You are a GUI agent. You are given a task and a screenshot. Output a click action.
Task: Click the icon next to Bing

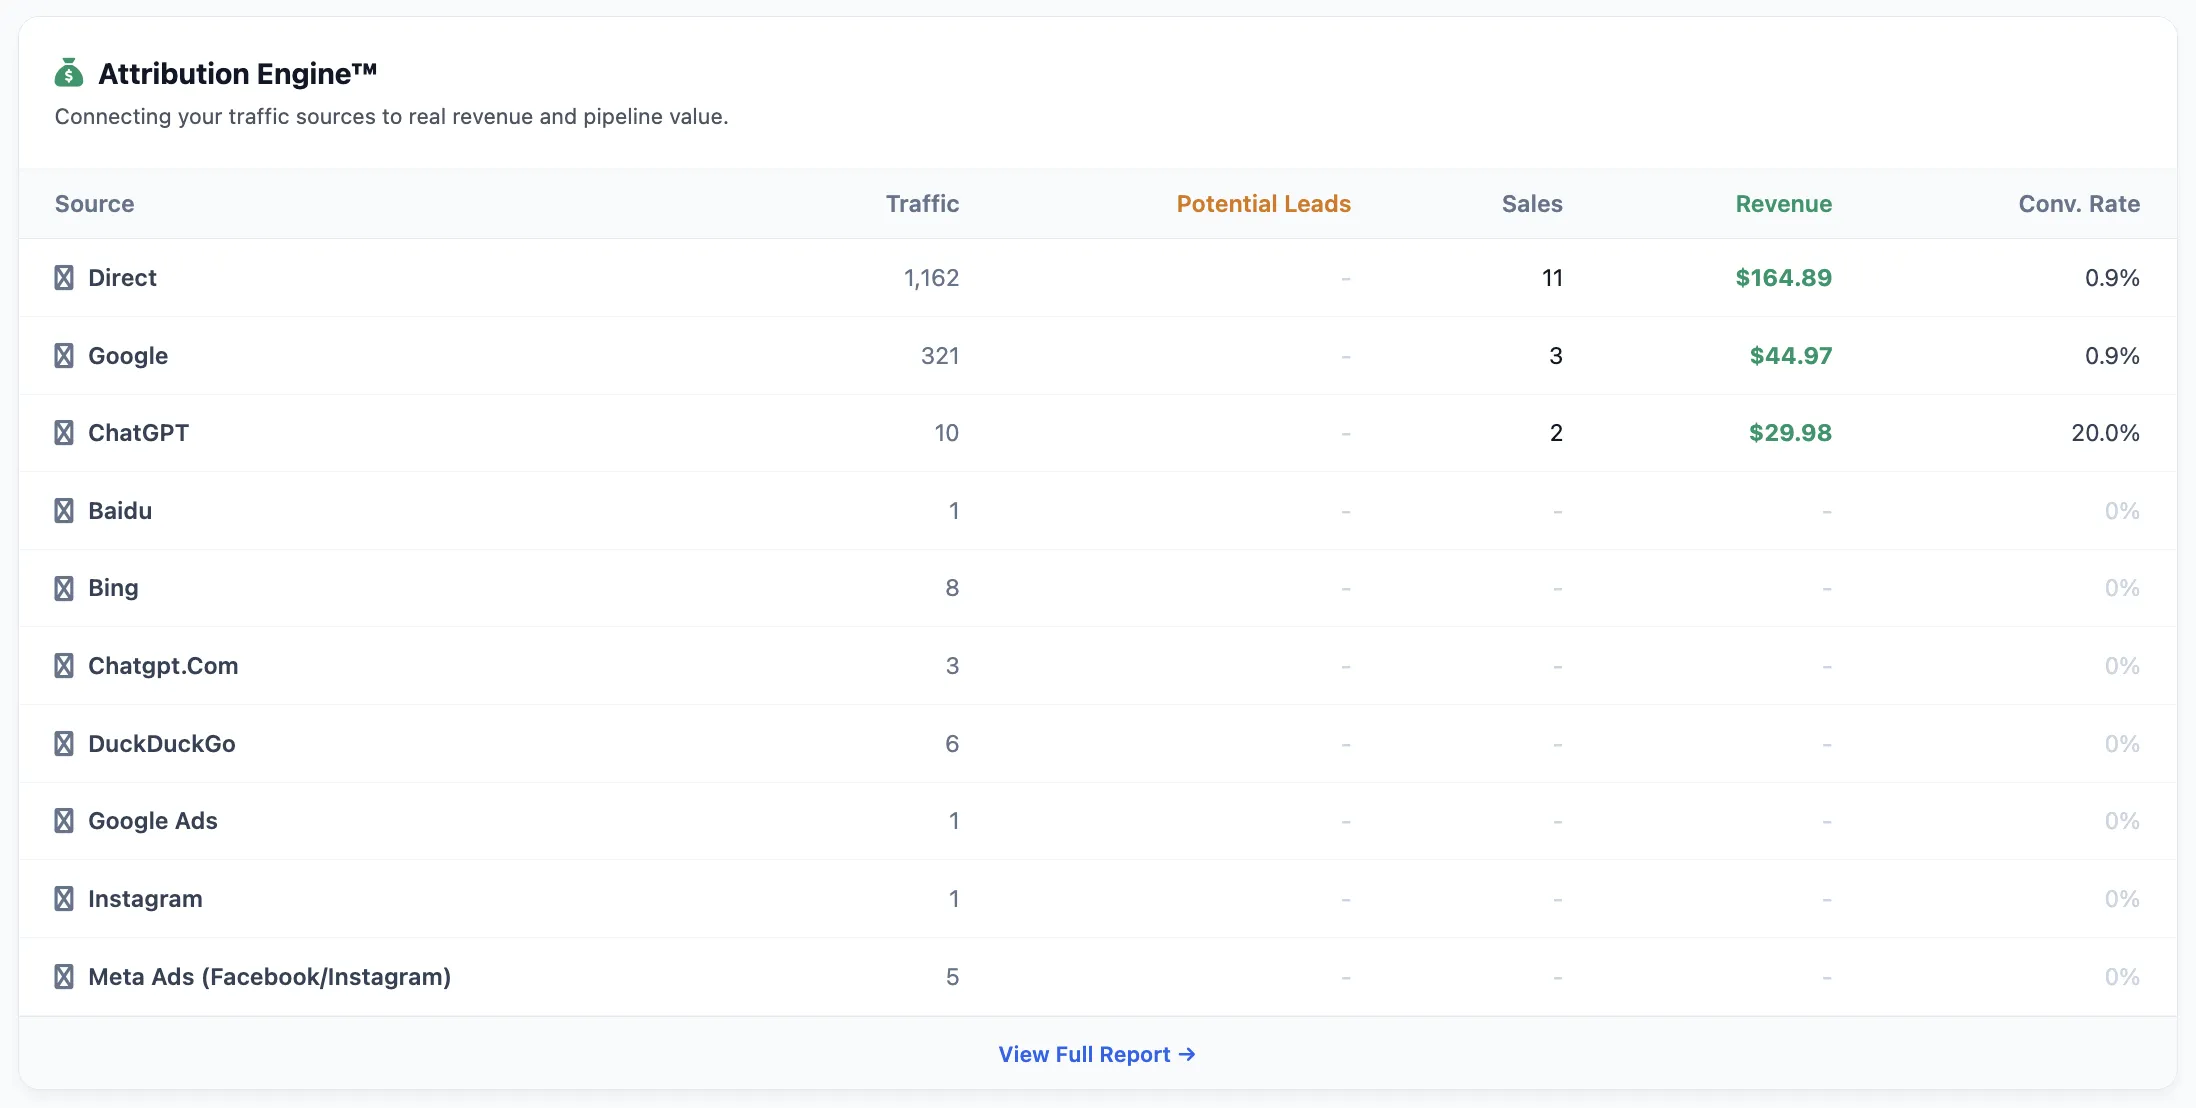(x=64, y=588)
